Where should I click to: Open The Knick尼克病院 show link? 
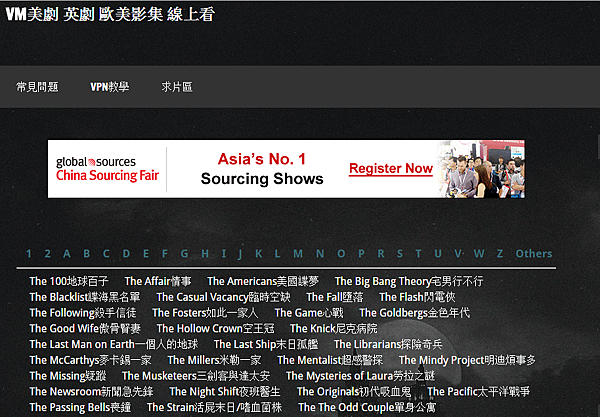tap(334, 329)
